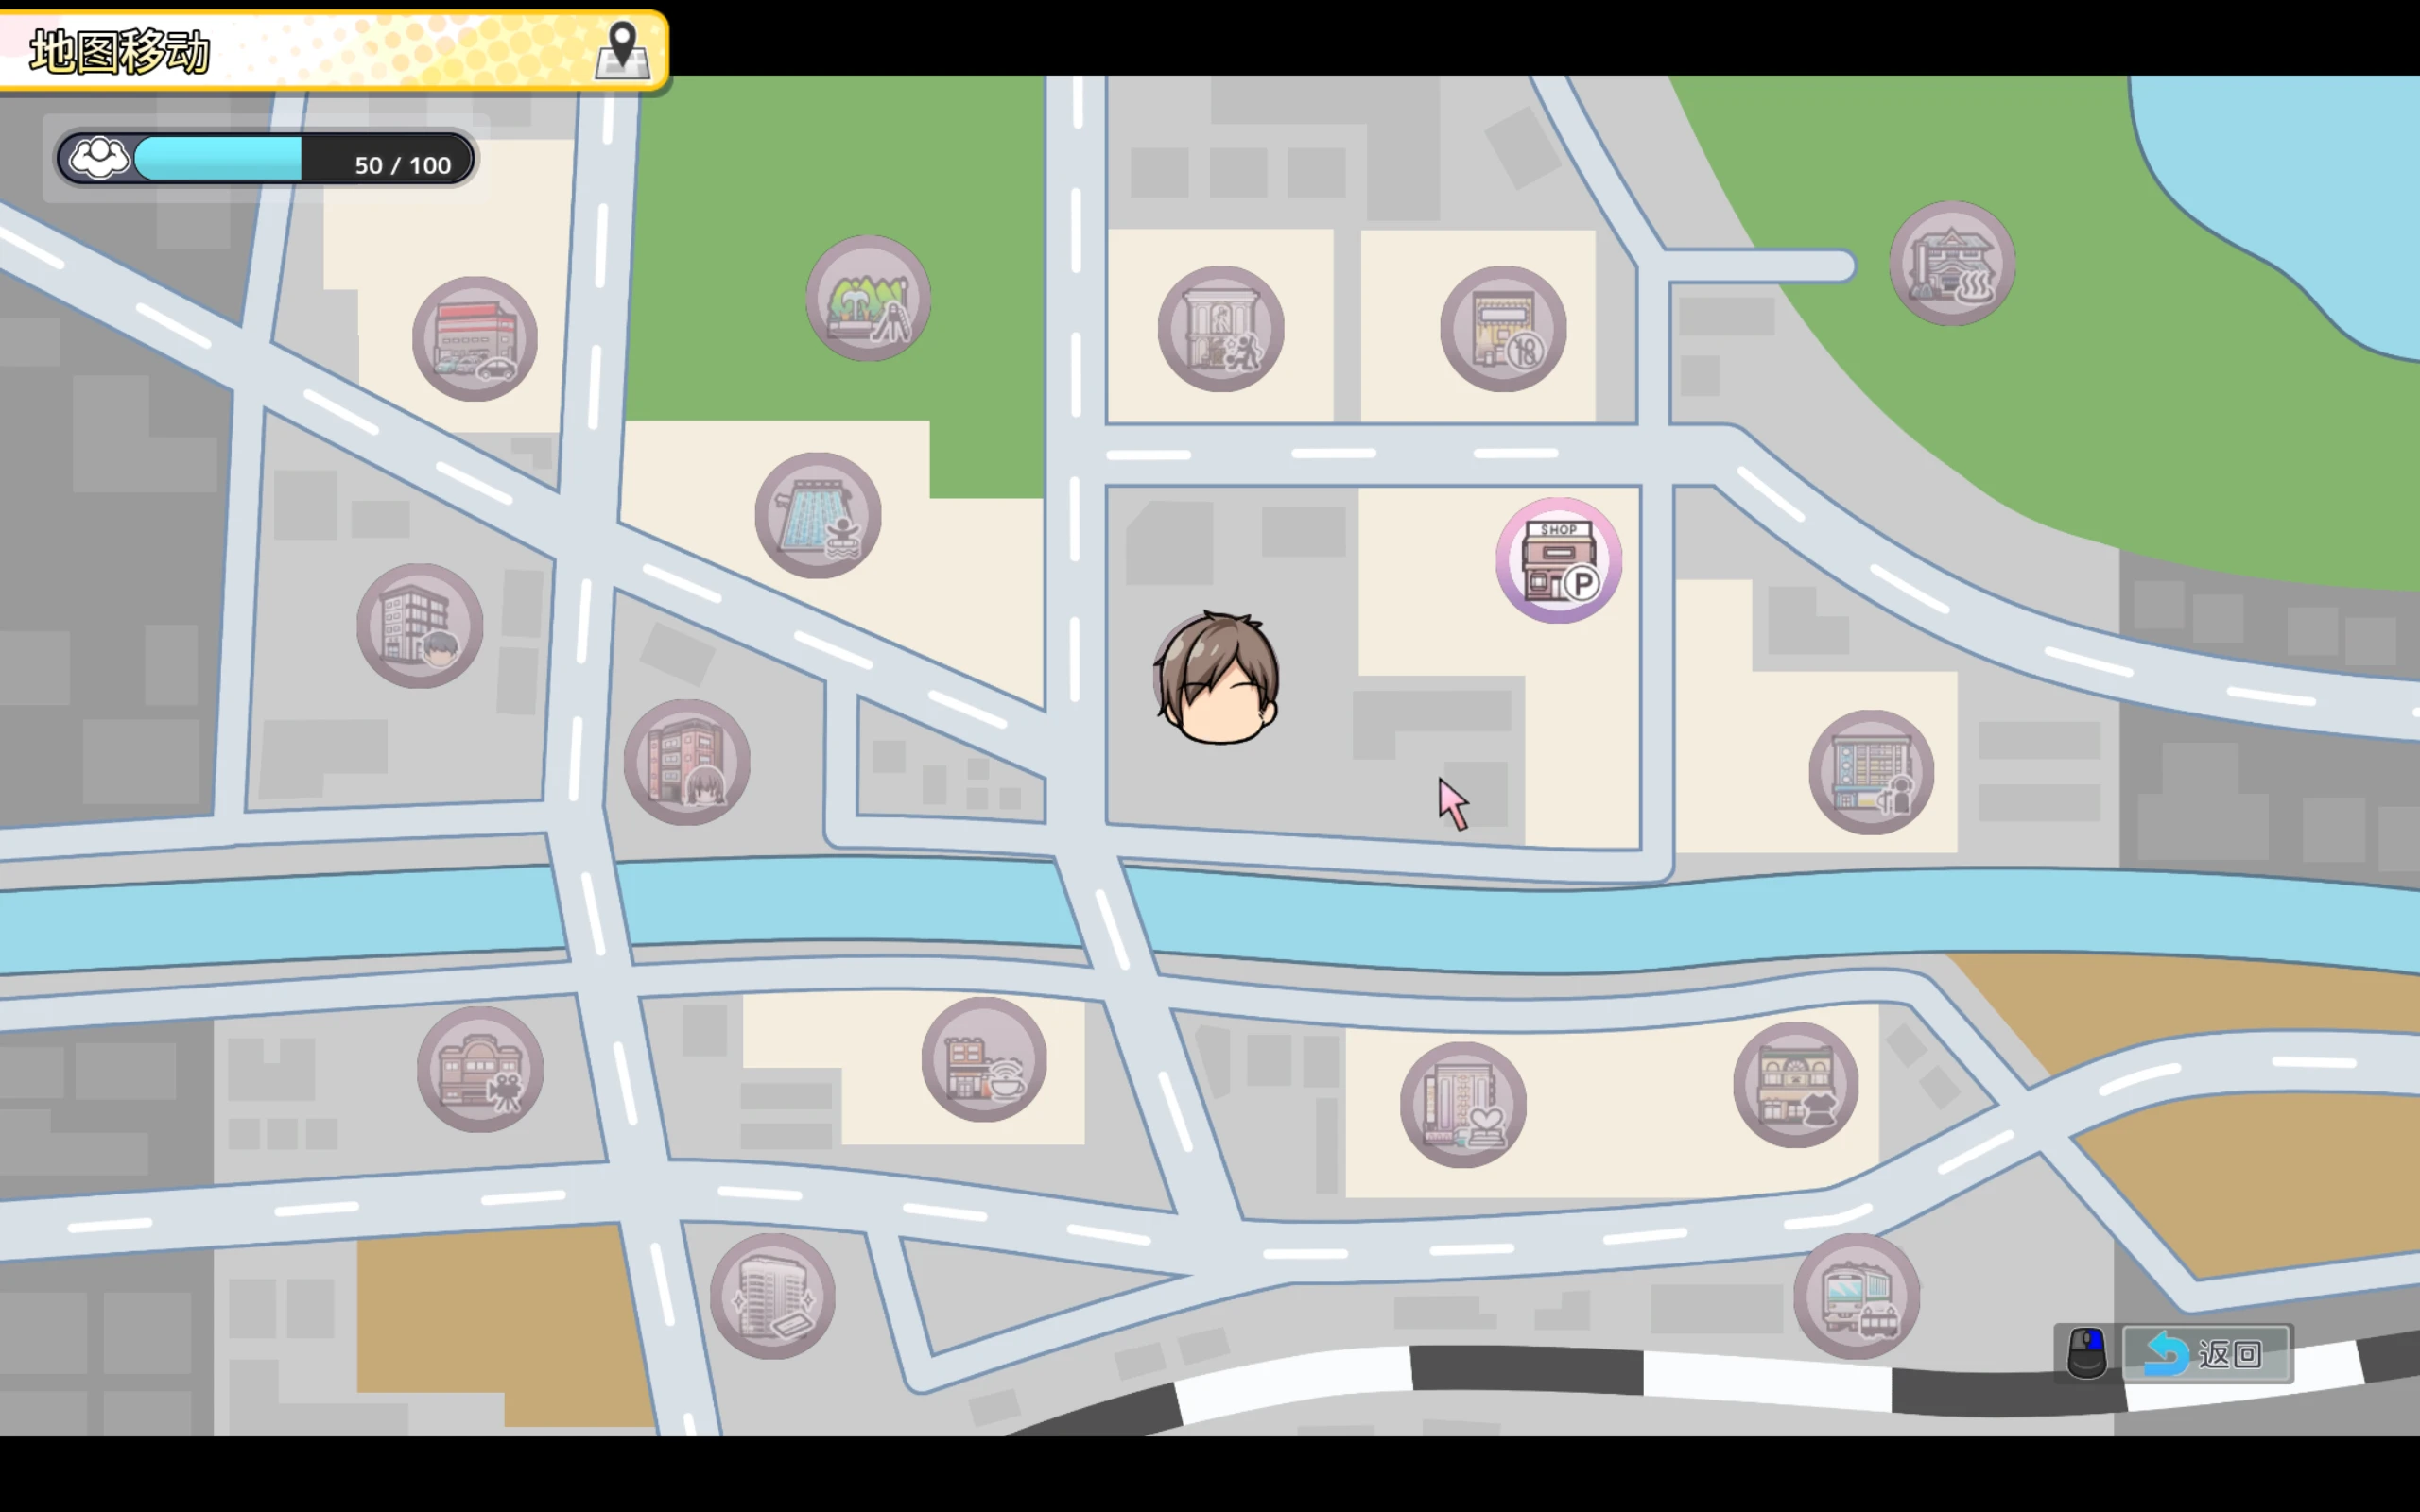2420x1512 pixels.
Task: Open the park playground location
Action: click(x=868, y=298)
